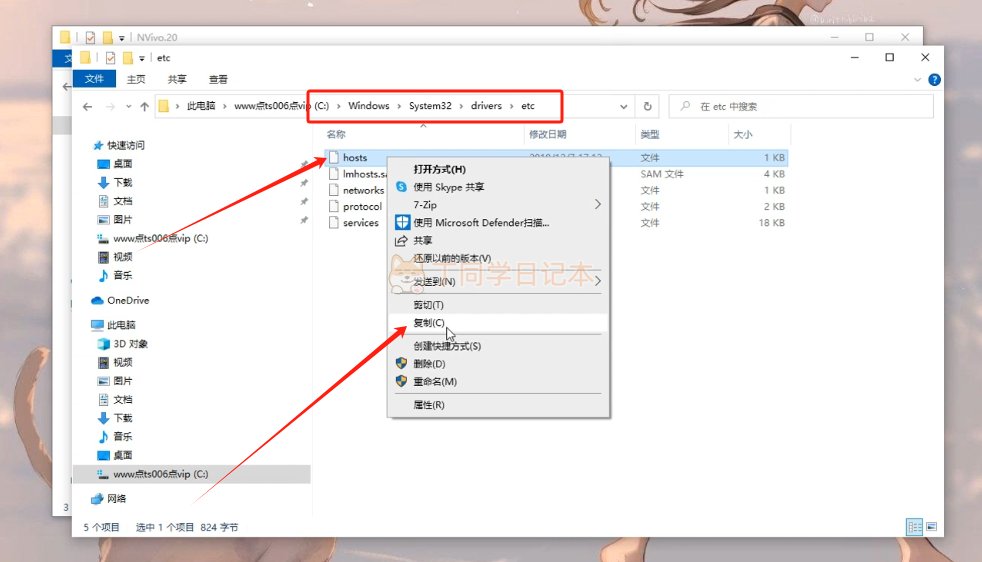Open 快速访问 in navigation pane
Screen dimensions: 982x562
point(125,145)
